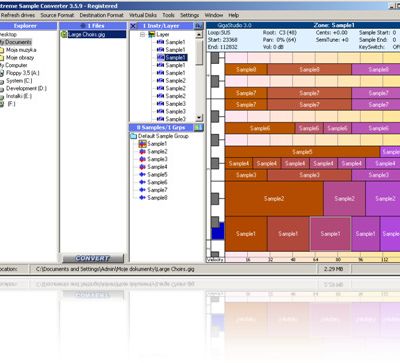Viewport: 400px width, 363px height.
Task: Select the gray-outlined pink Sample1 zone
Action: click(330, 234)
